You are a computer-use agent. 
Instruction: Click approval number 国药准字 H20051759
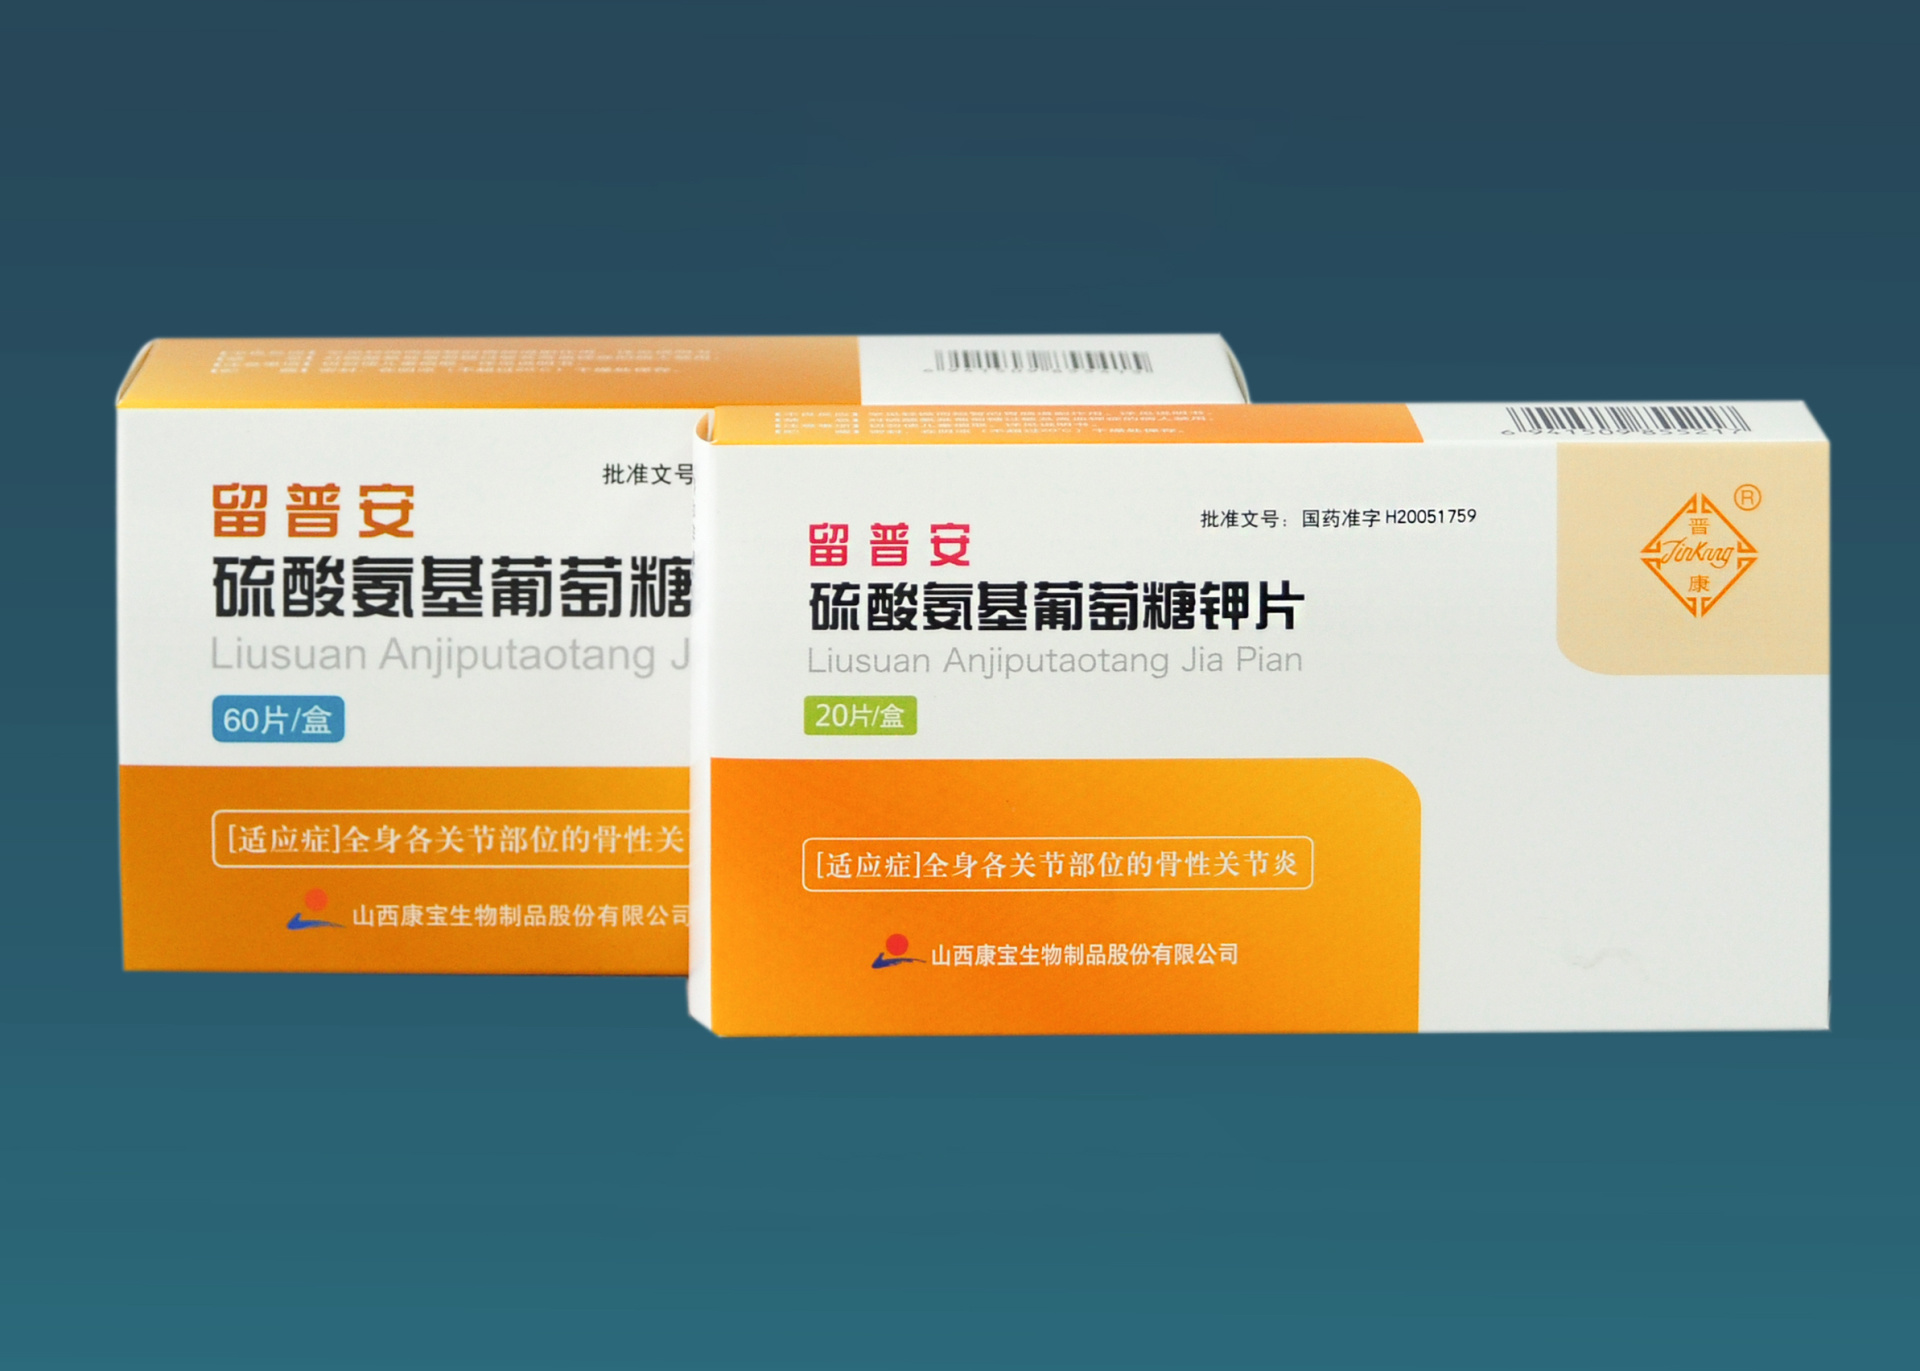(x=1389, y=517)
